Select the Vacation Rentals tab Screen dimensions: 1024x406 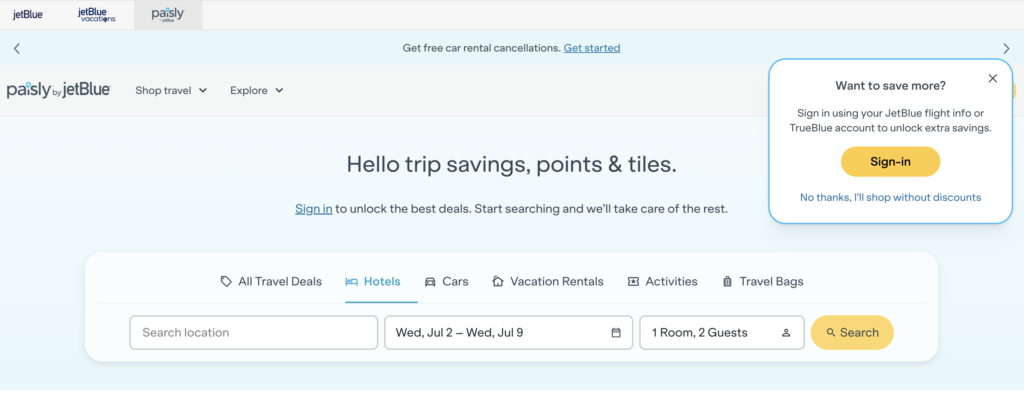548,281
